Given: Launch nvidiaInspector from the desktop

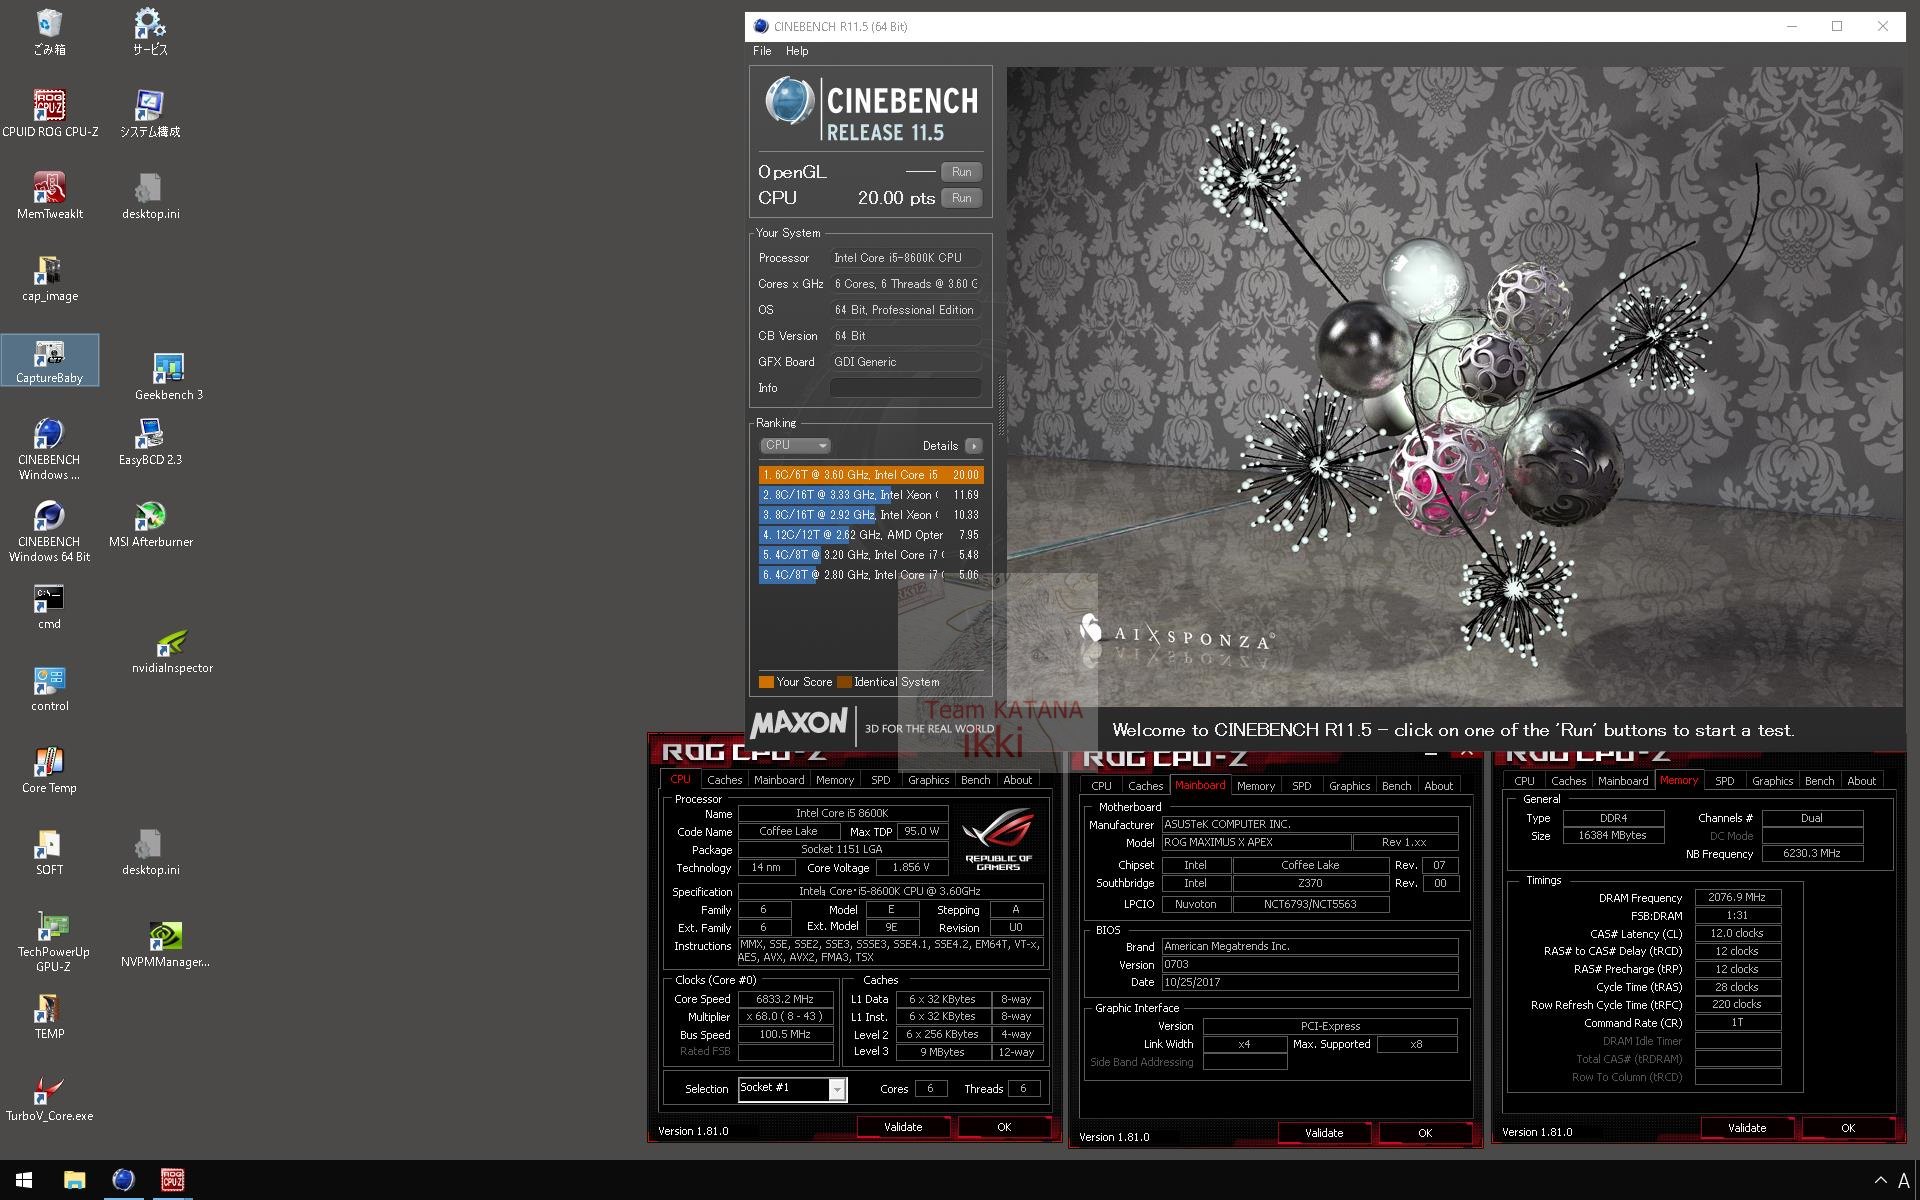Looking at the screenshot, I should point(172,650).
